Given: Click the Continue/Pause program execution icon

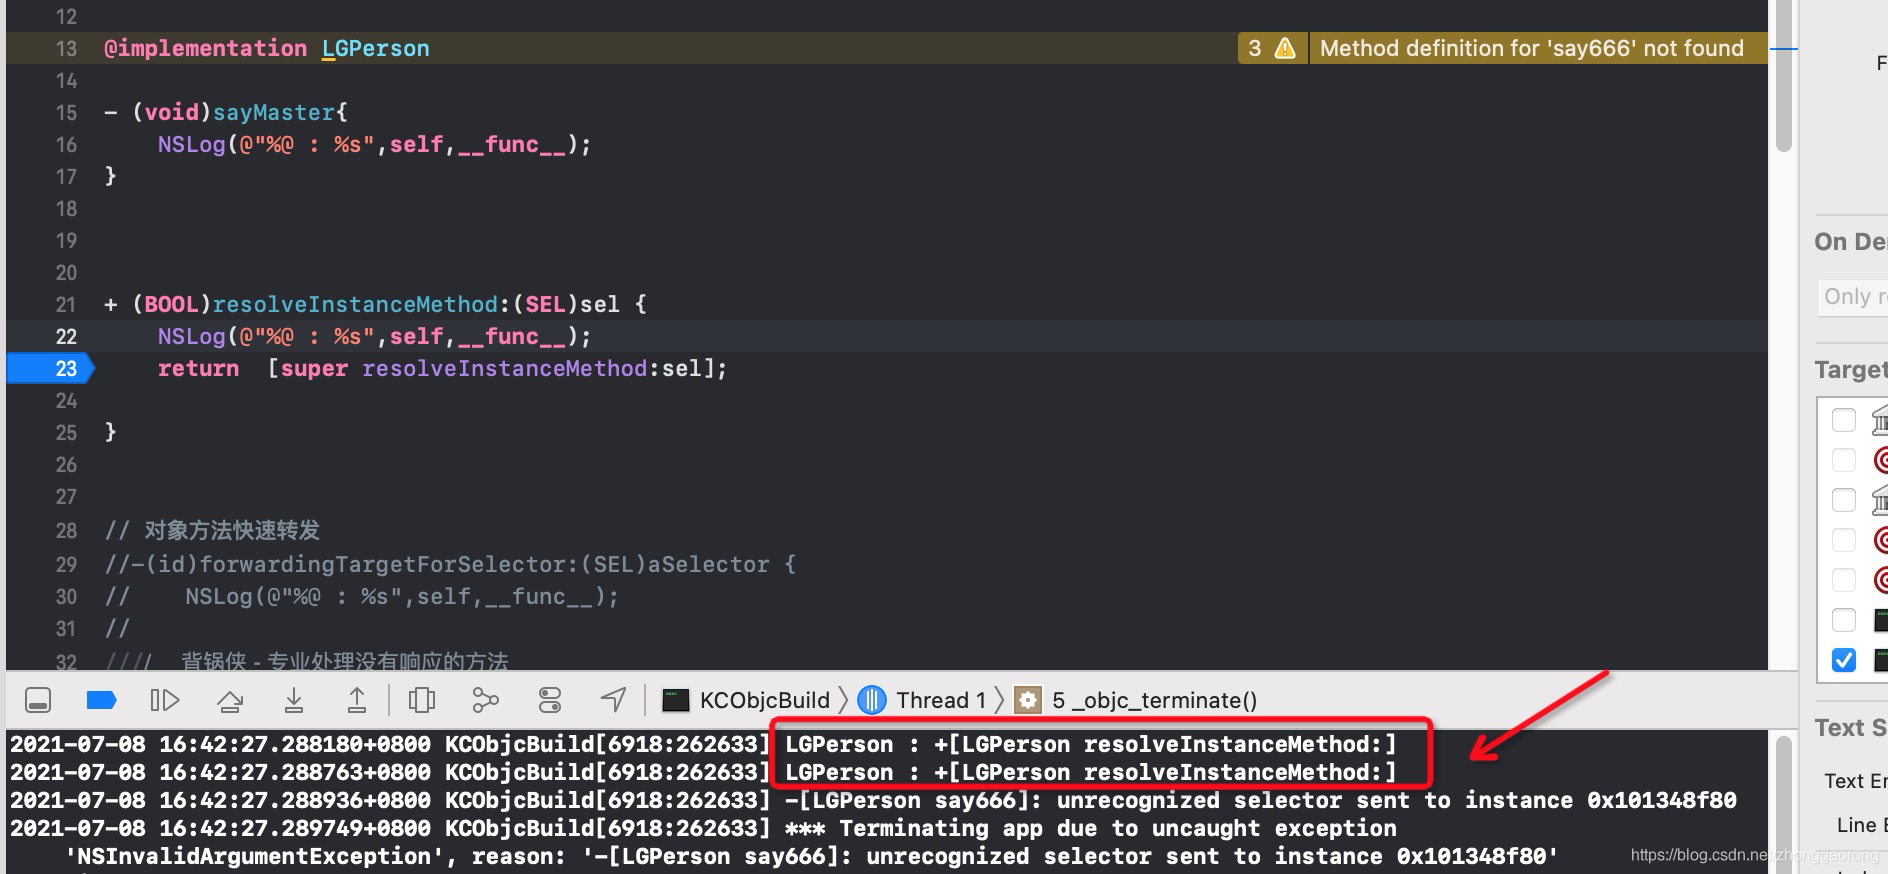Looking at the screenshot, I should click(165, 700).
